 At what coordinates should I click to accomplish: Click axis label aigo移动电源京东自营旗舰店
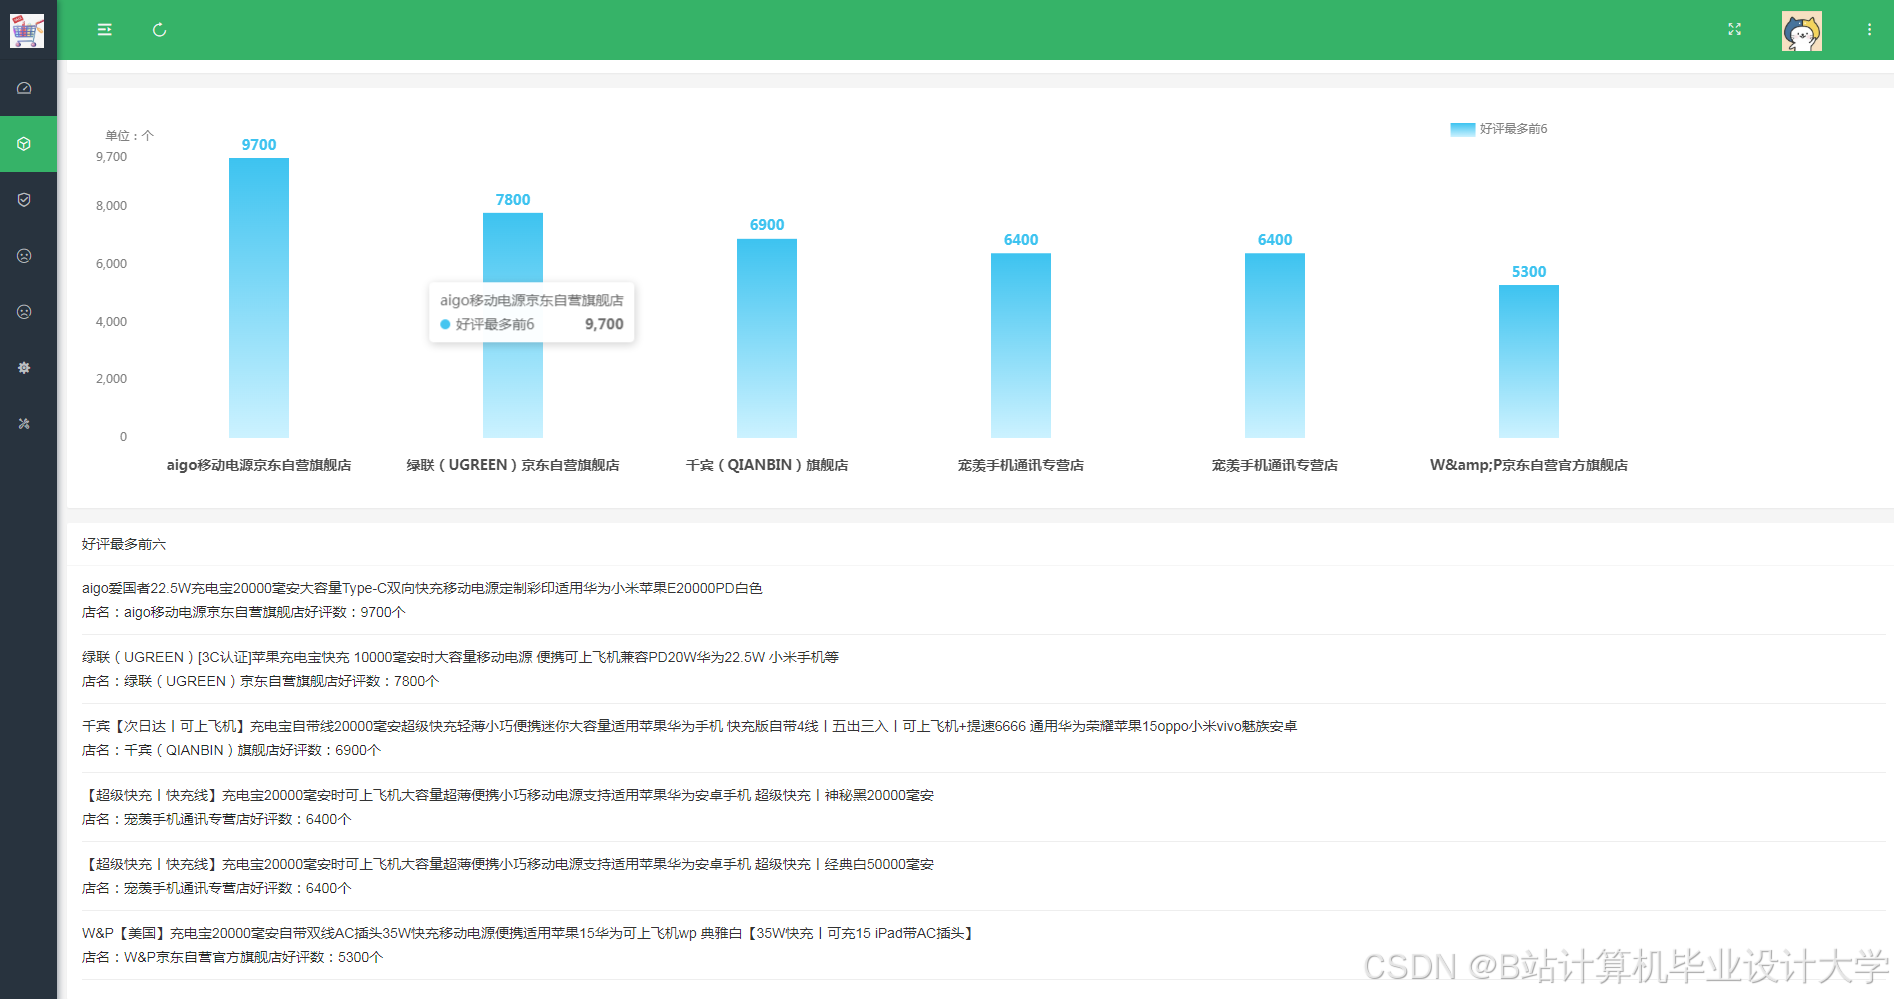(x=259, y=465)
